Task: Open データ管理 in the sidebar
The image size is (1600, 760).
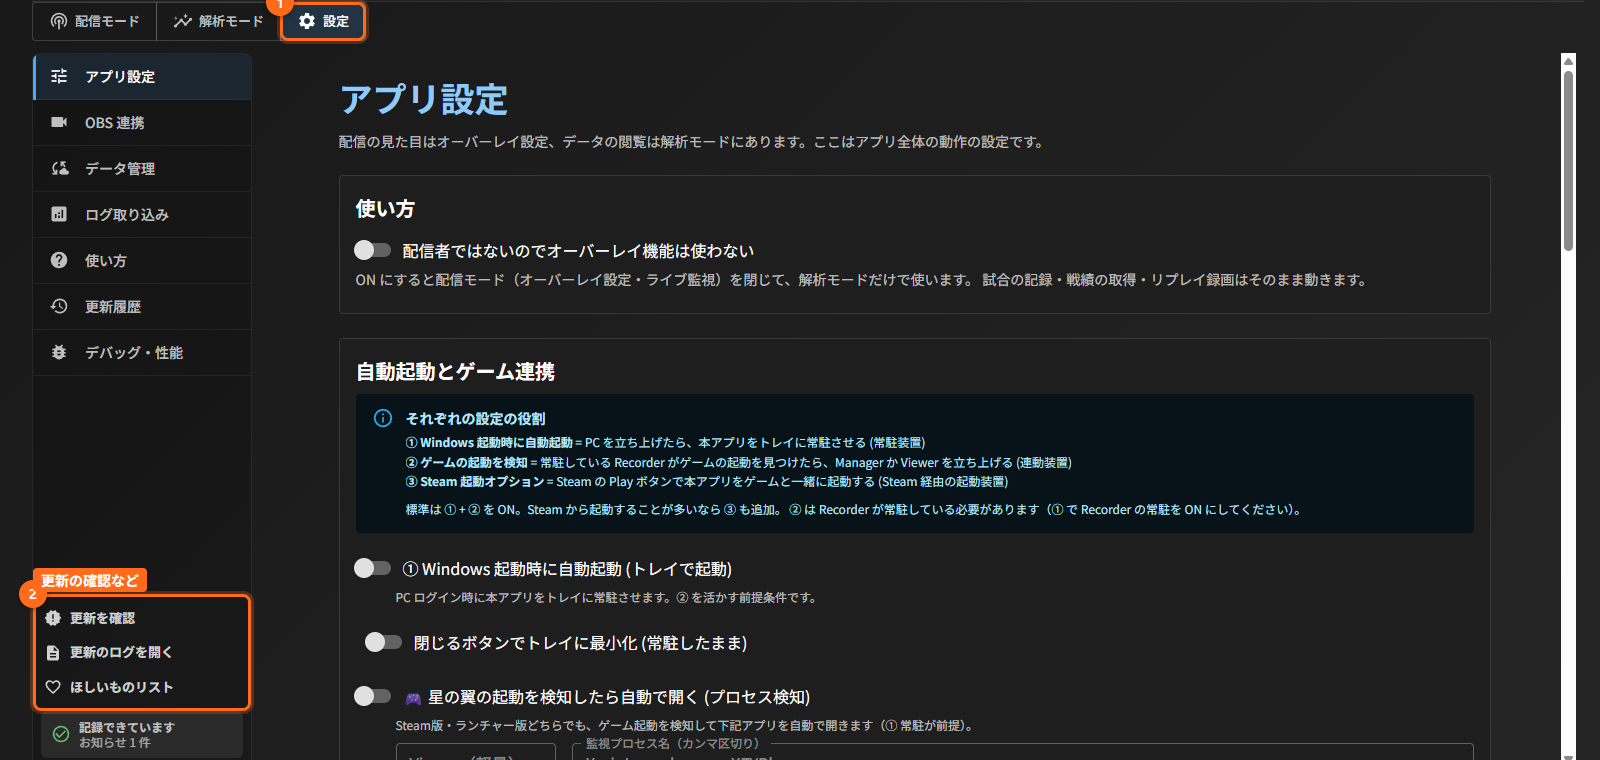Action: 142,169
